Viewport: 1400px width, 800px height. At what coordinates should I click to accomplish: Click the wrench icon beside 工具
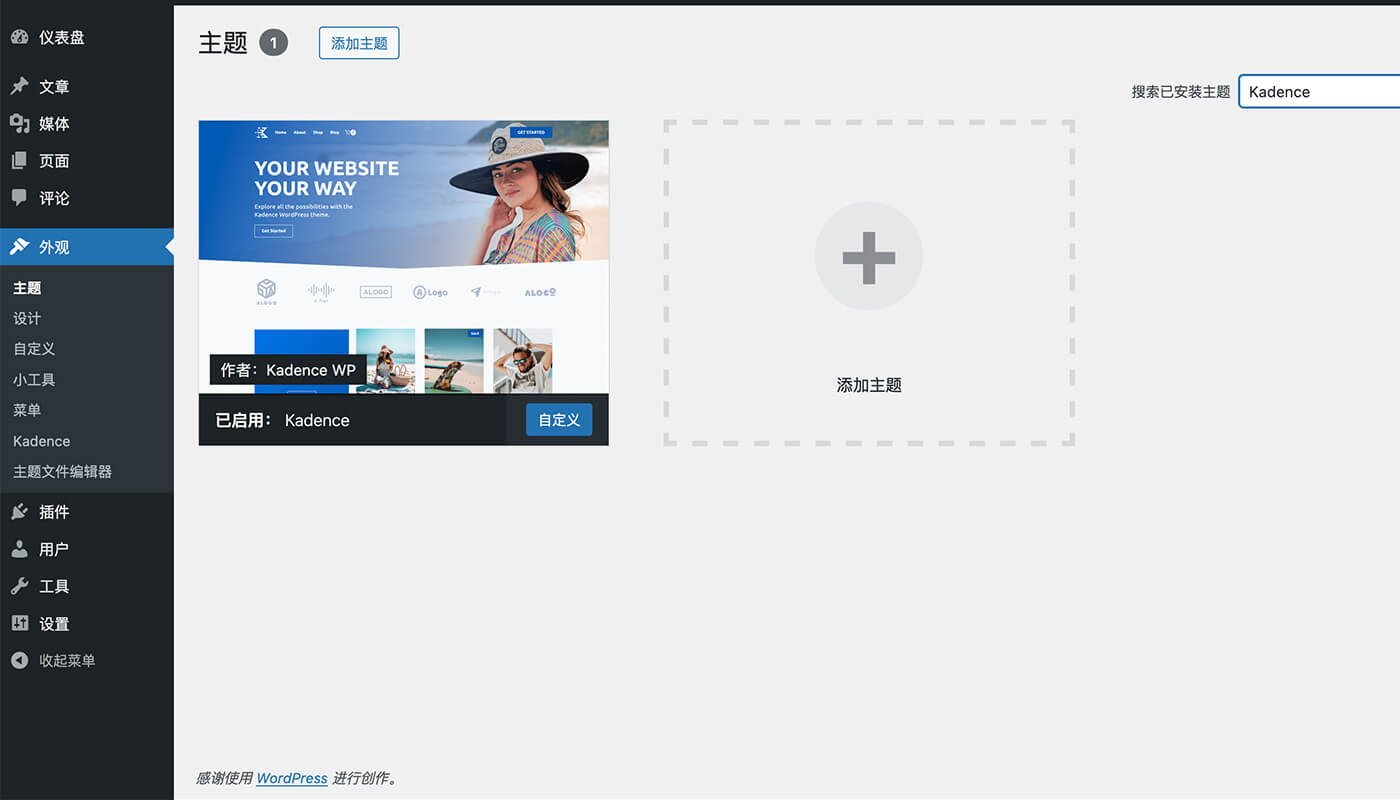(19, 586)
